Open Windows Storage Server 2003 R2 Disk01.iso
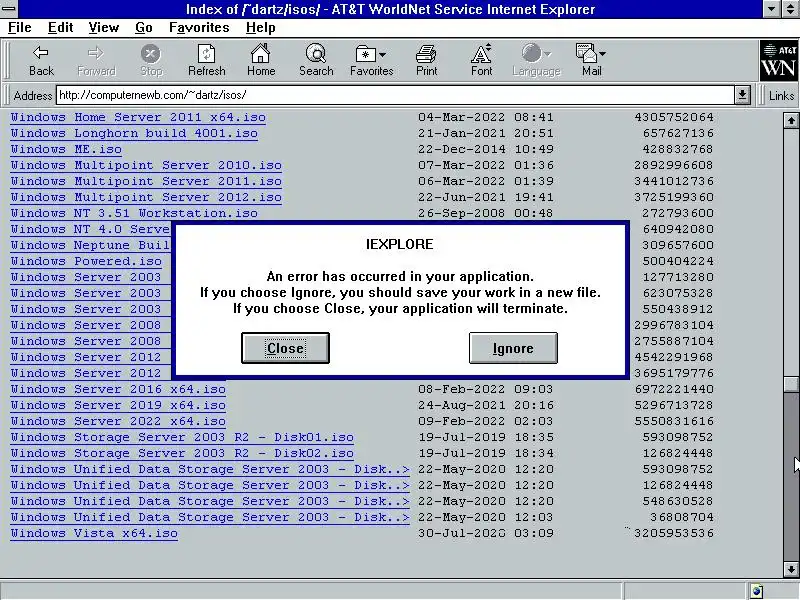 [182, 437]
